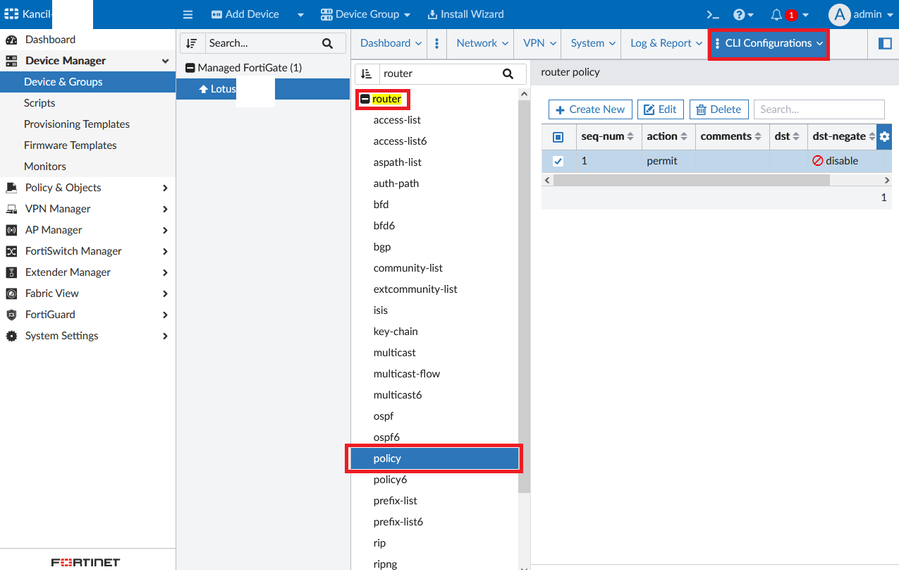Click the magnifier in router filter box
The width and height of the screenshot is (899, 570).
(508, 73)
